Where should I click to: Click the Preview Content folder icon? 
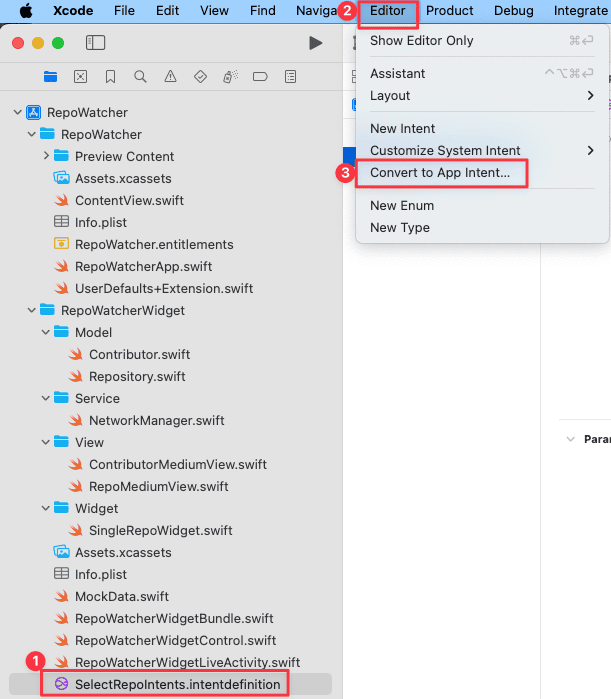coord(61,156)
